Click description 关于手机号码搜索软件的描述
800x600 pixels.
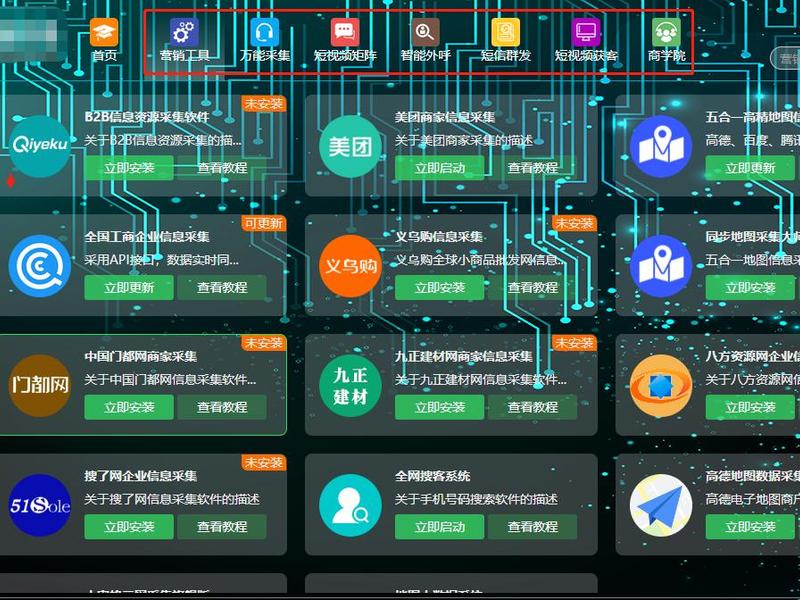(x=476, y=499)
